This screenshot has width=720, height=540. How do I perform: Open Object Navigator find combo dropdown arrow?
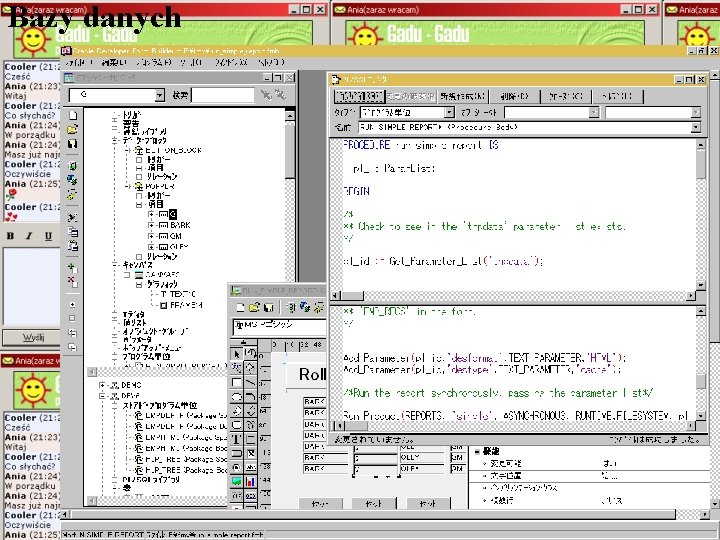point(159,95)
